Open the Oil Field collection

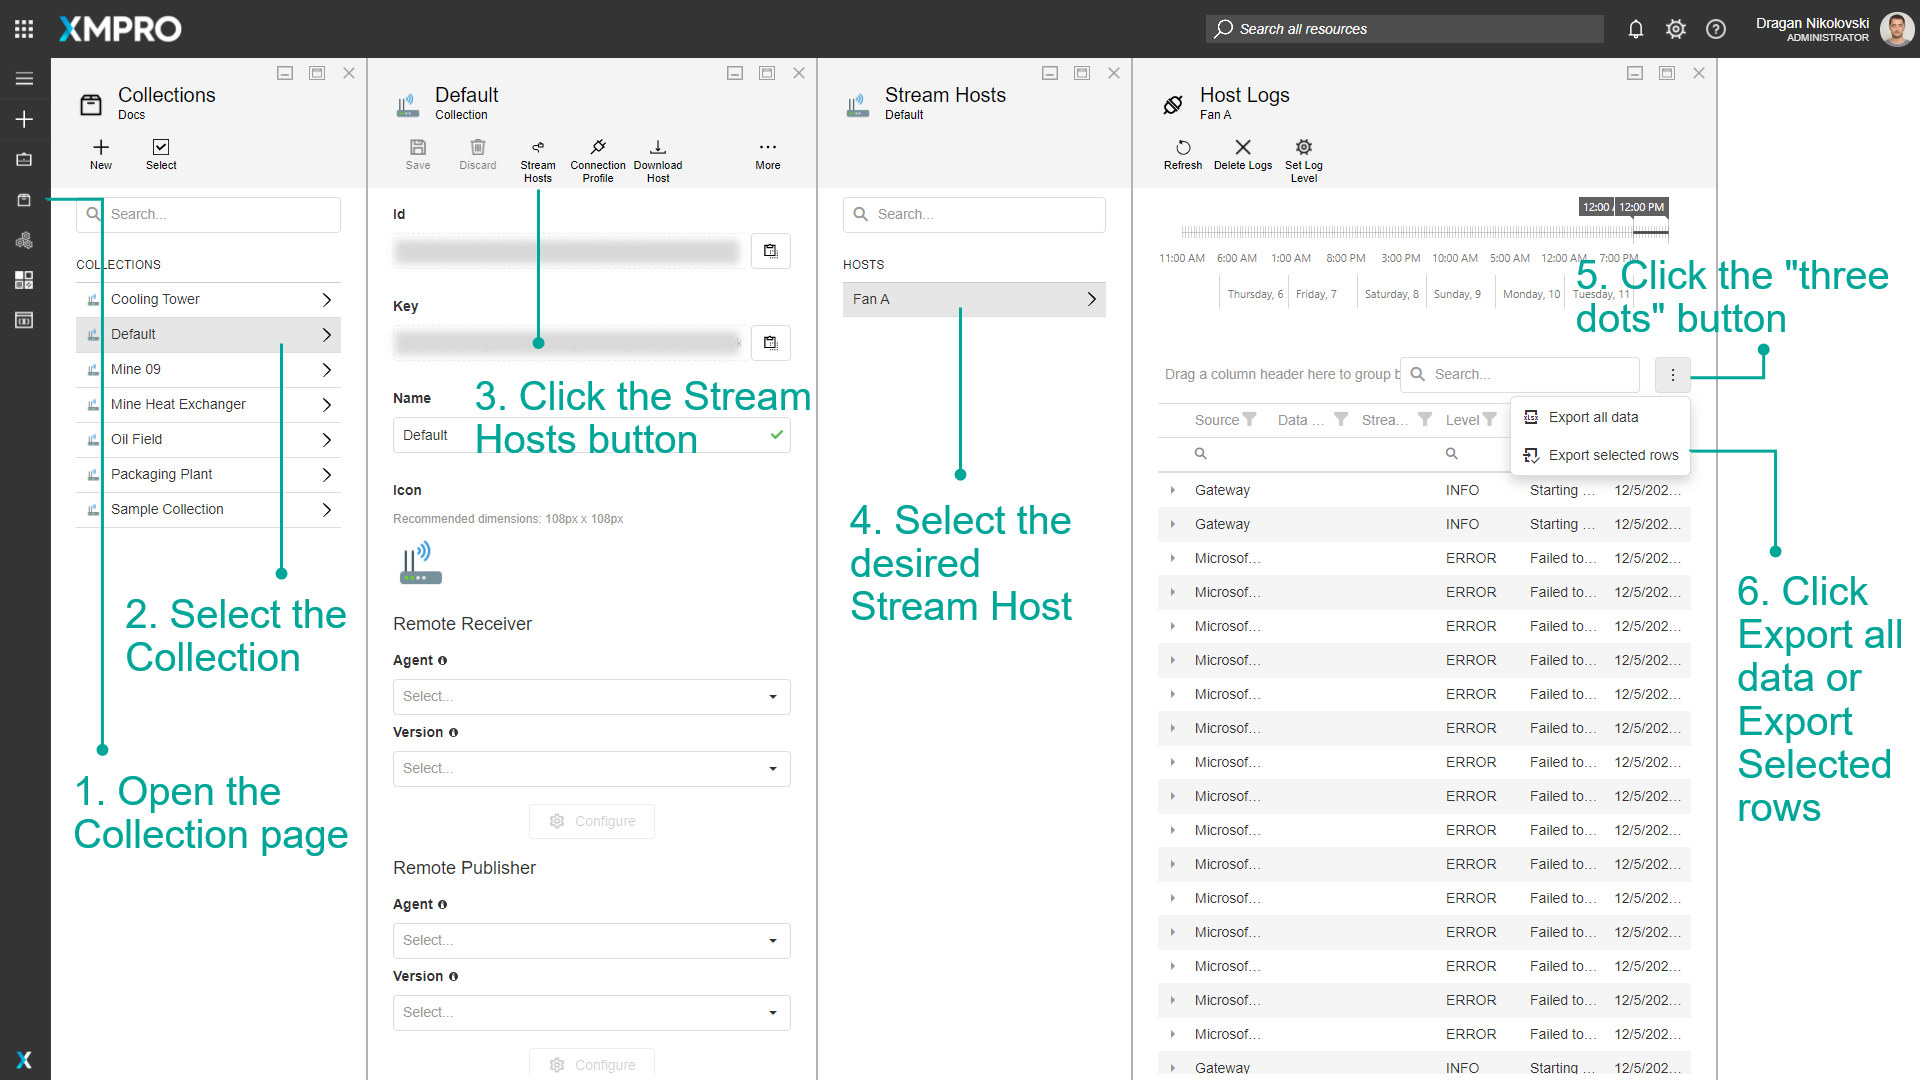[x=208, y=439]
